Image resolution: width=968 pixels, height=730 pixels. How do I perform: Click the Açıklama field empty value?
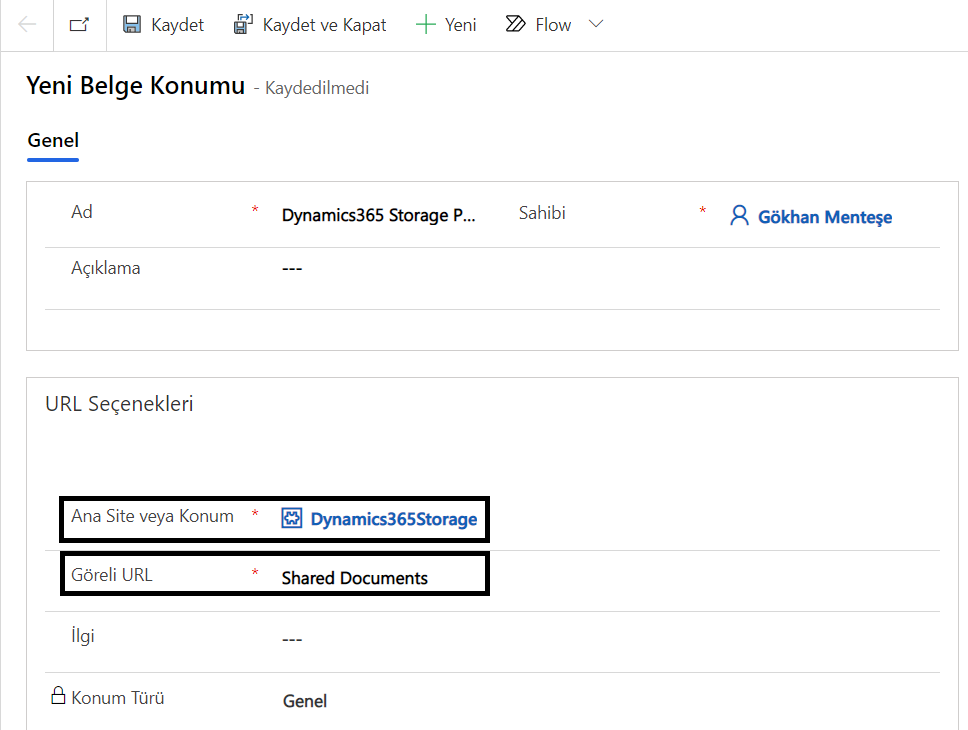[292, 269]
